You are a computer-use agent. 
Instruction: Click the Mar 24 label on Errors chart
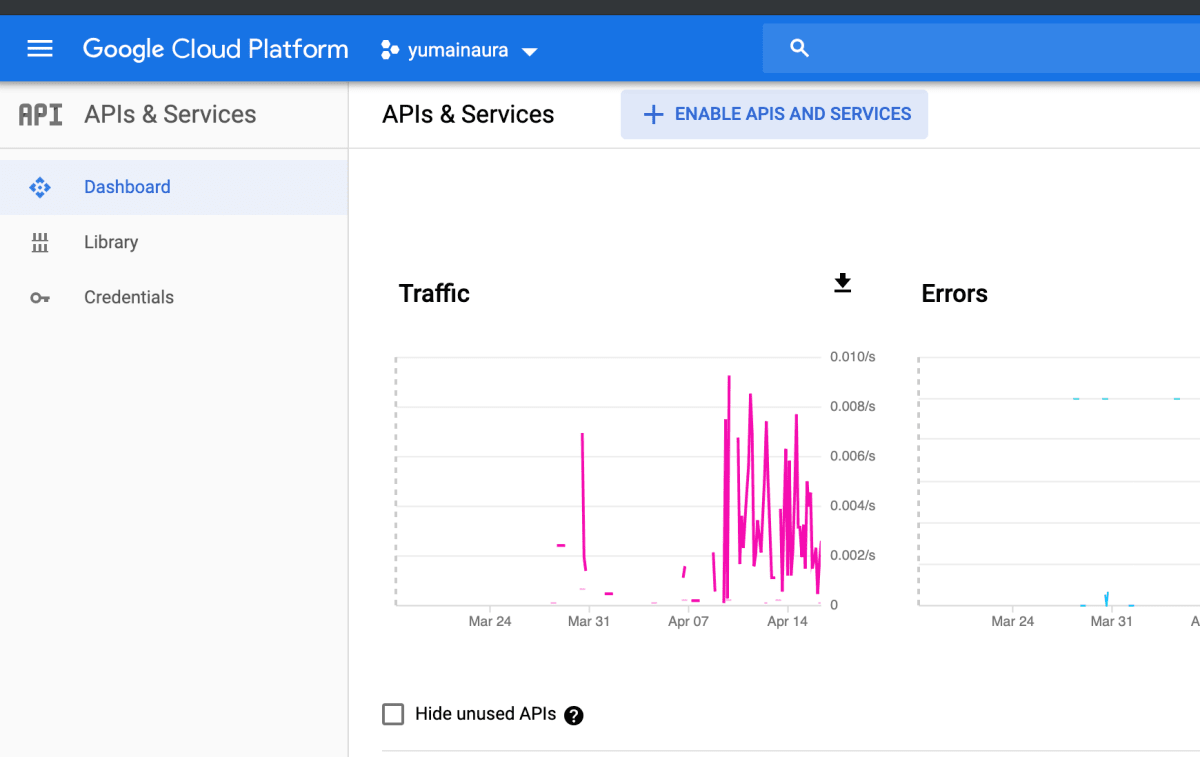click(x=1012, y=621)
